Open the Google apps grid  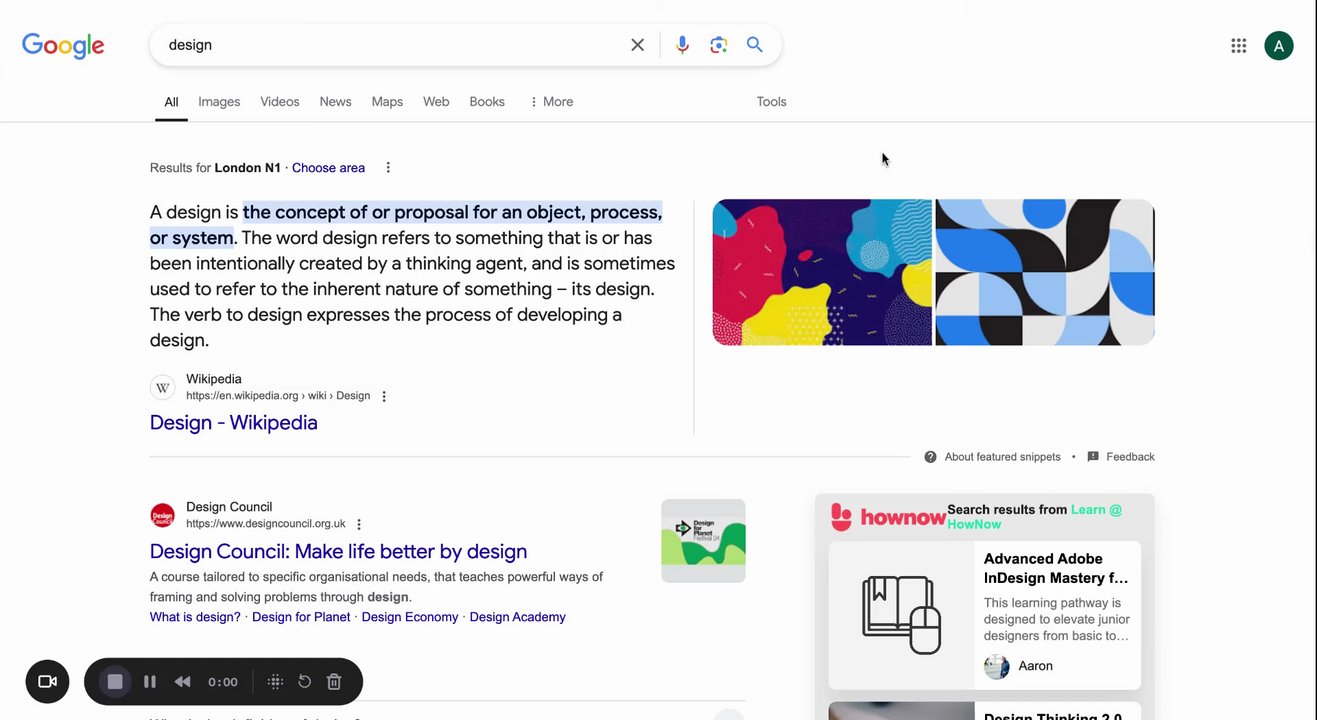point(1238,45)
